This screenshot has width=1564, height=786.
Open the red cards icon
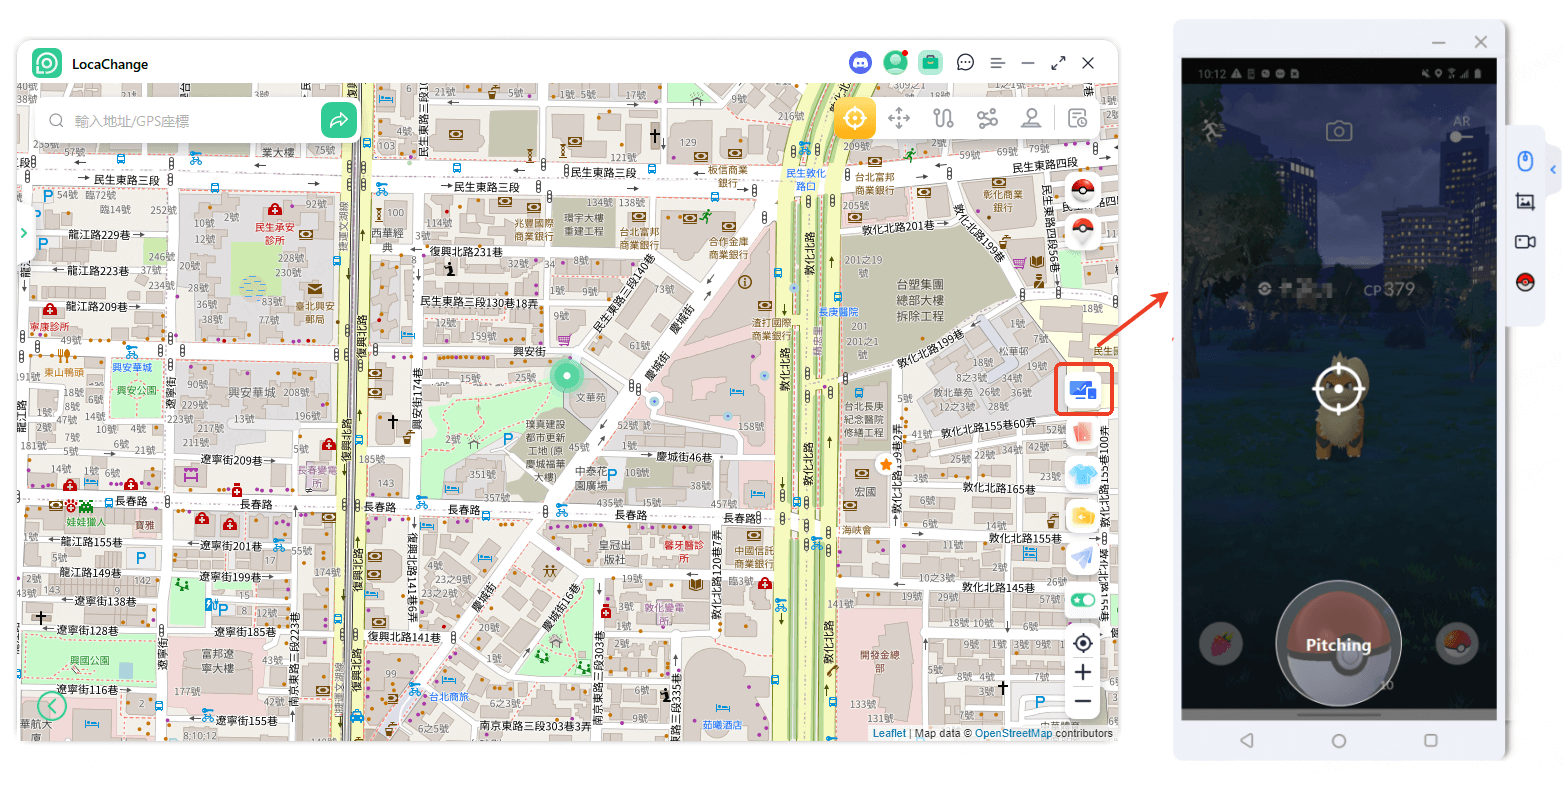(1083, 432)
